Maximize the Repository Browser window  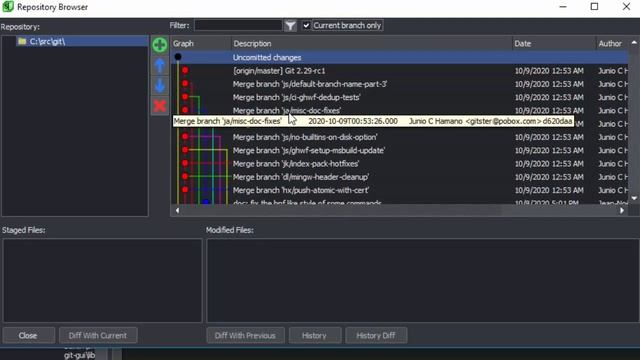click(595, 7)
